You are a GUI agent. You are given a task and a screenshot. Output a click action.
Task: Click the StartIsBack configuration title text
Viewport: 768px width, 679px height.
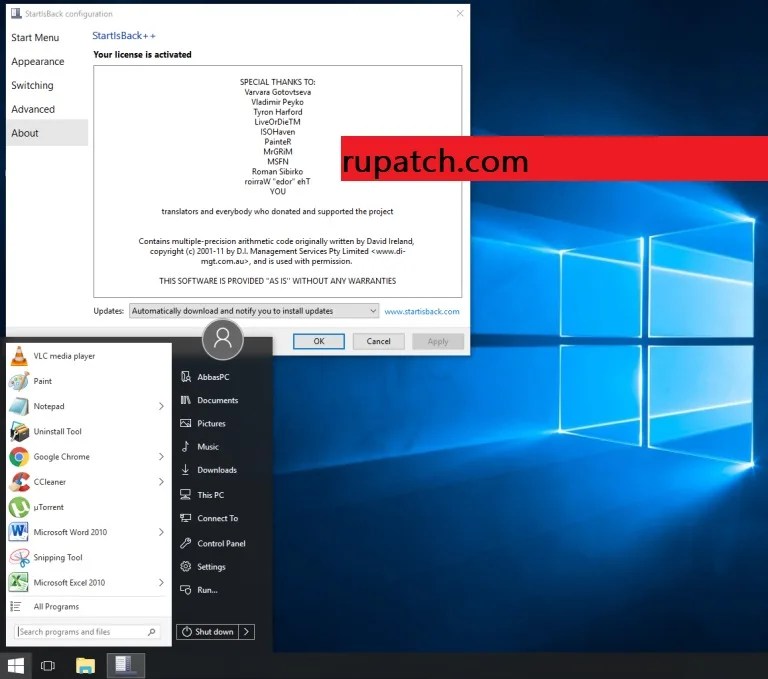69,14
